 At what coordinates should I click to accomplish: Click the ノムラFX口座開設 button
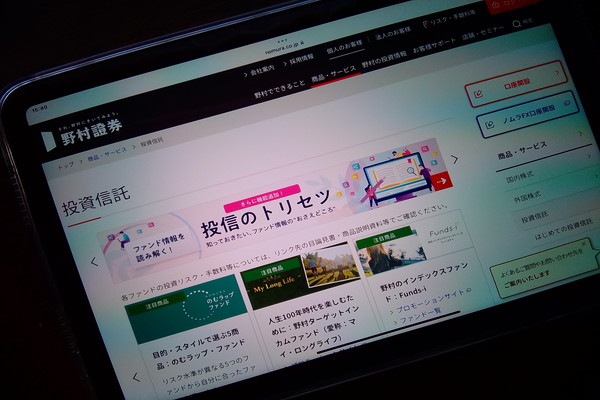point(527,114)
